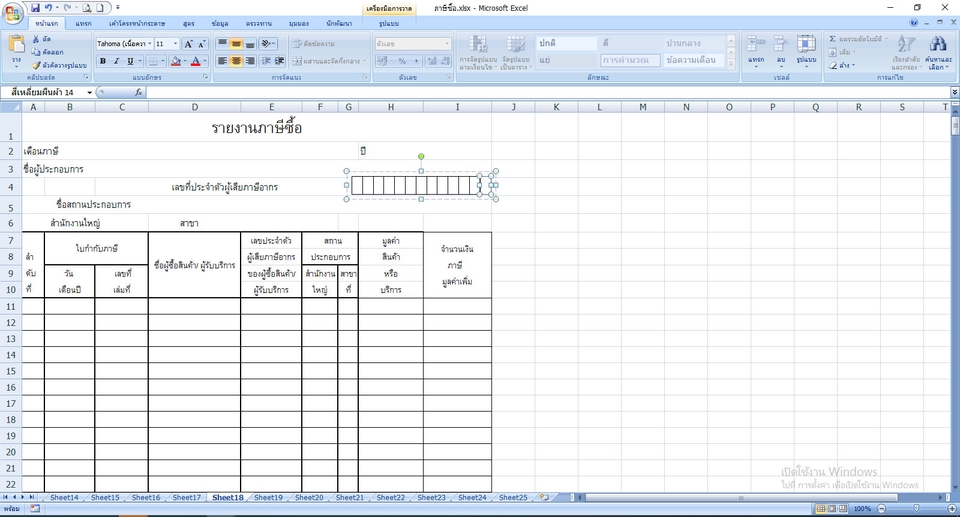Open Insert cells (แทรก) in Cells group
960x517 pixels.
(756, 50)
